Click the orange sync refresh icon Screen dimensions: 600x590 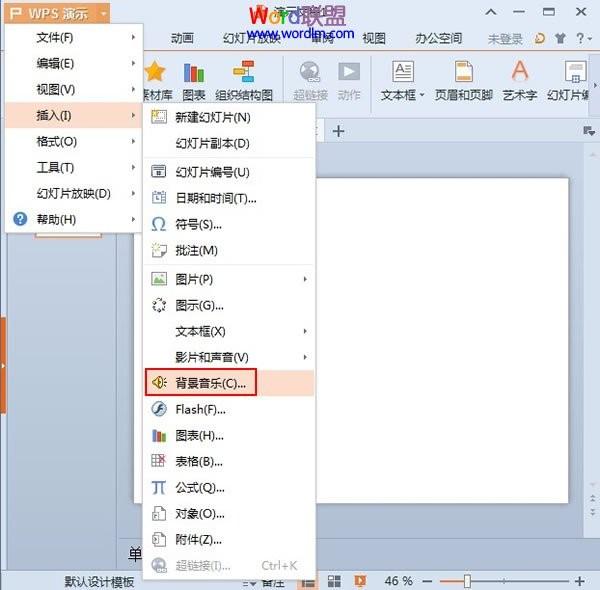[x=540, y=38]
